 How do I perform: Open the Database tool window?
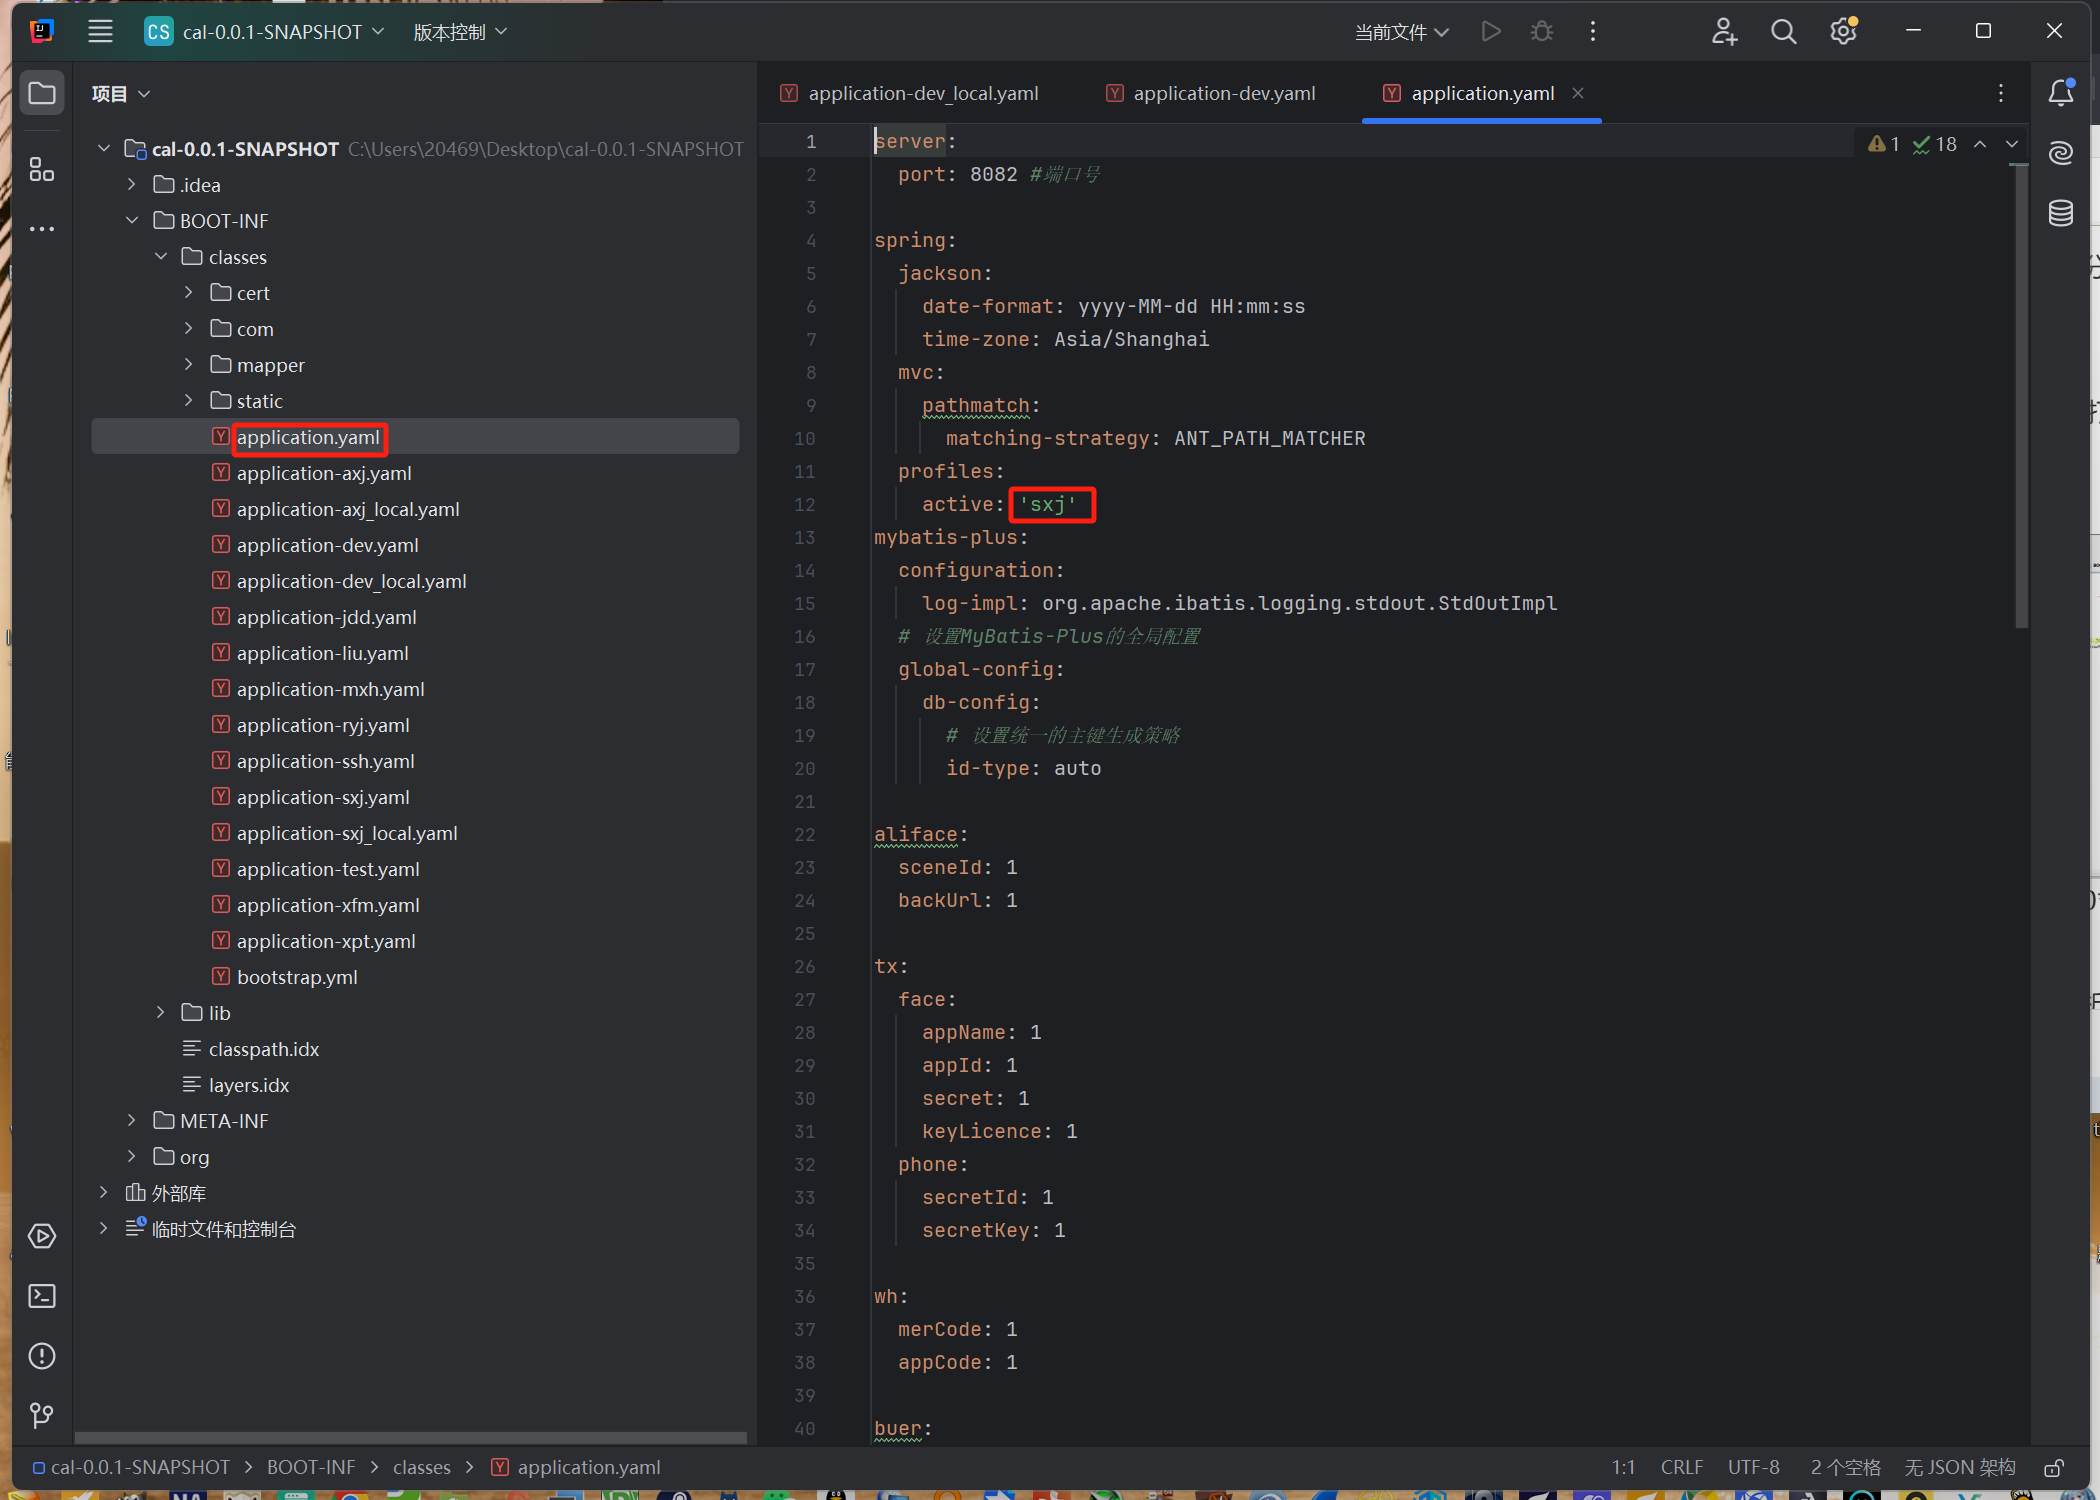pos(2061,213)
